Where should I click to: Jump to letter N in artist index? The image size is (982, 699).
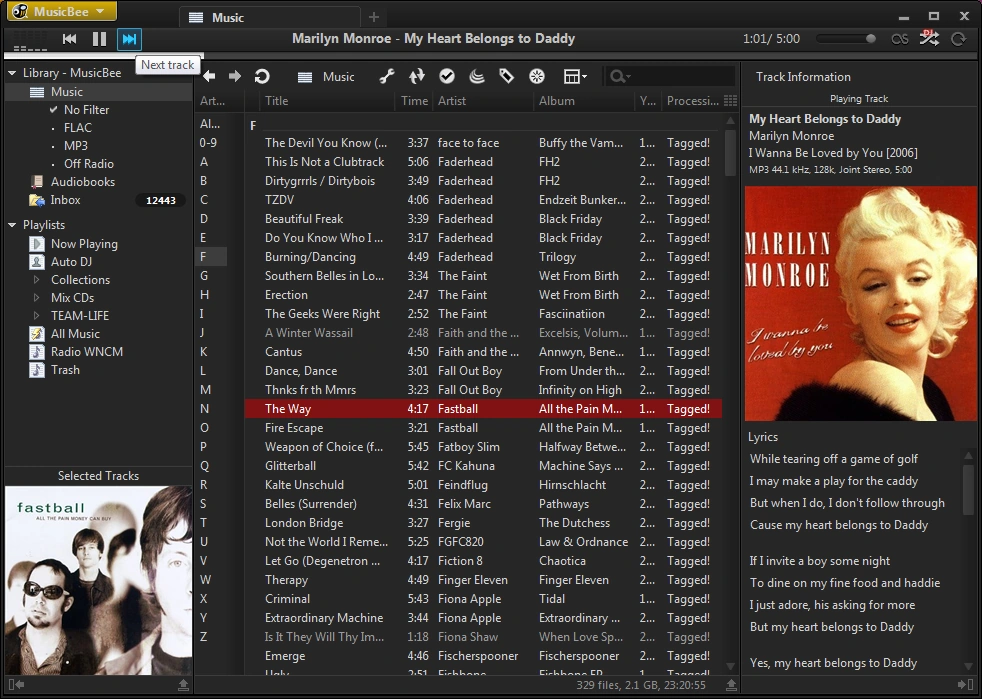coord(205,409)
